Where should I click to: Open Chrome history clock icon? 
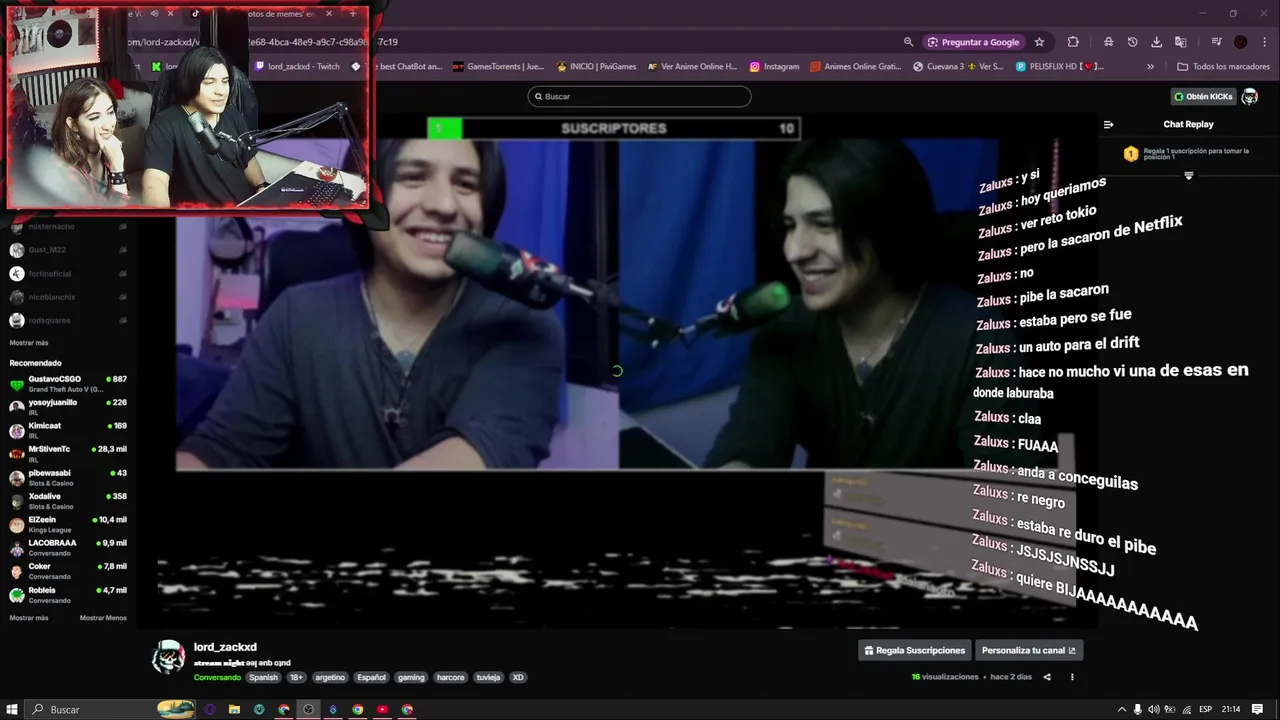pos(1132,42)
